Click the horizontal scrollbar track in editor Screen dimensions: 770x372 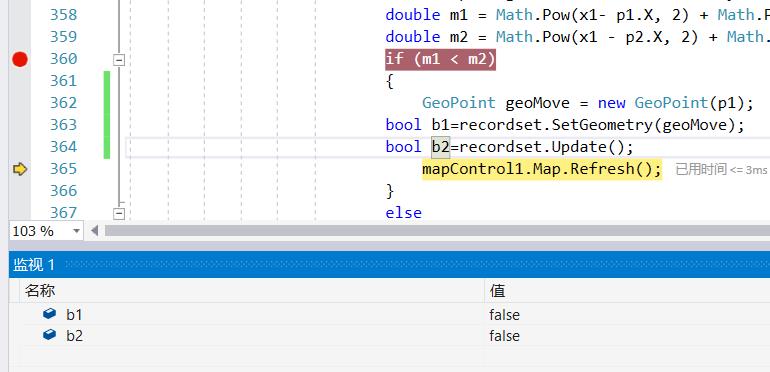[x=437, y=231]
